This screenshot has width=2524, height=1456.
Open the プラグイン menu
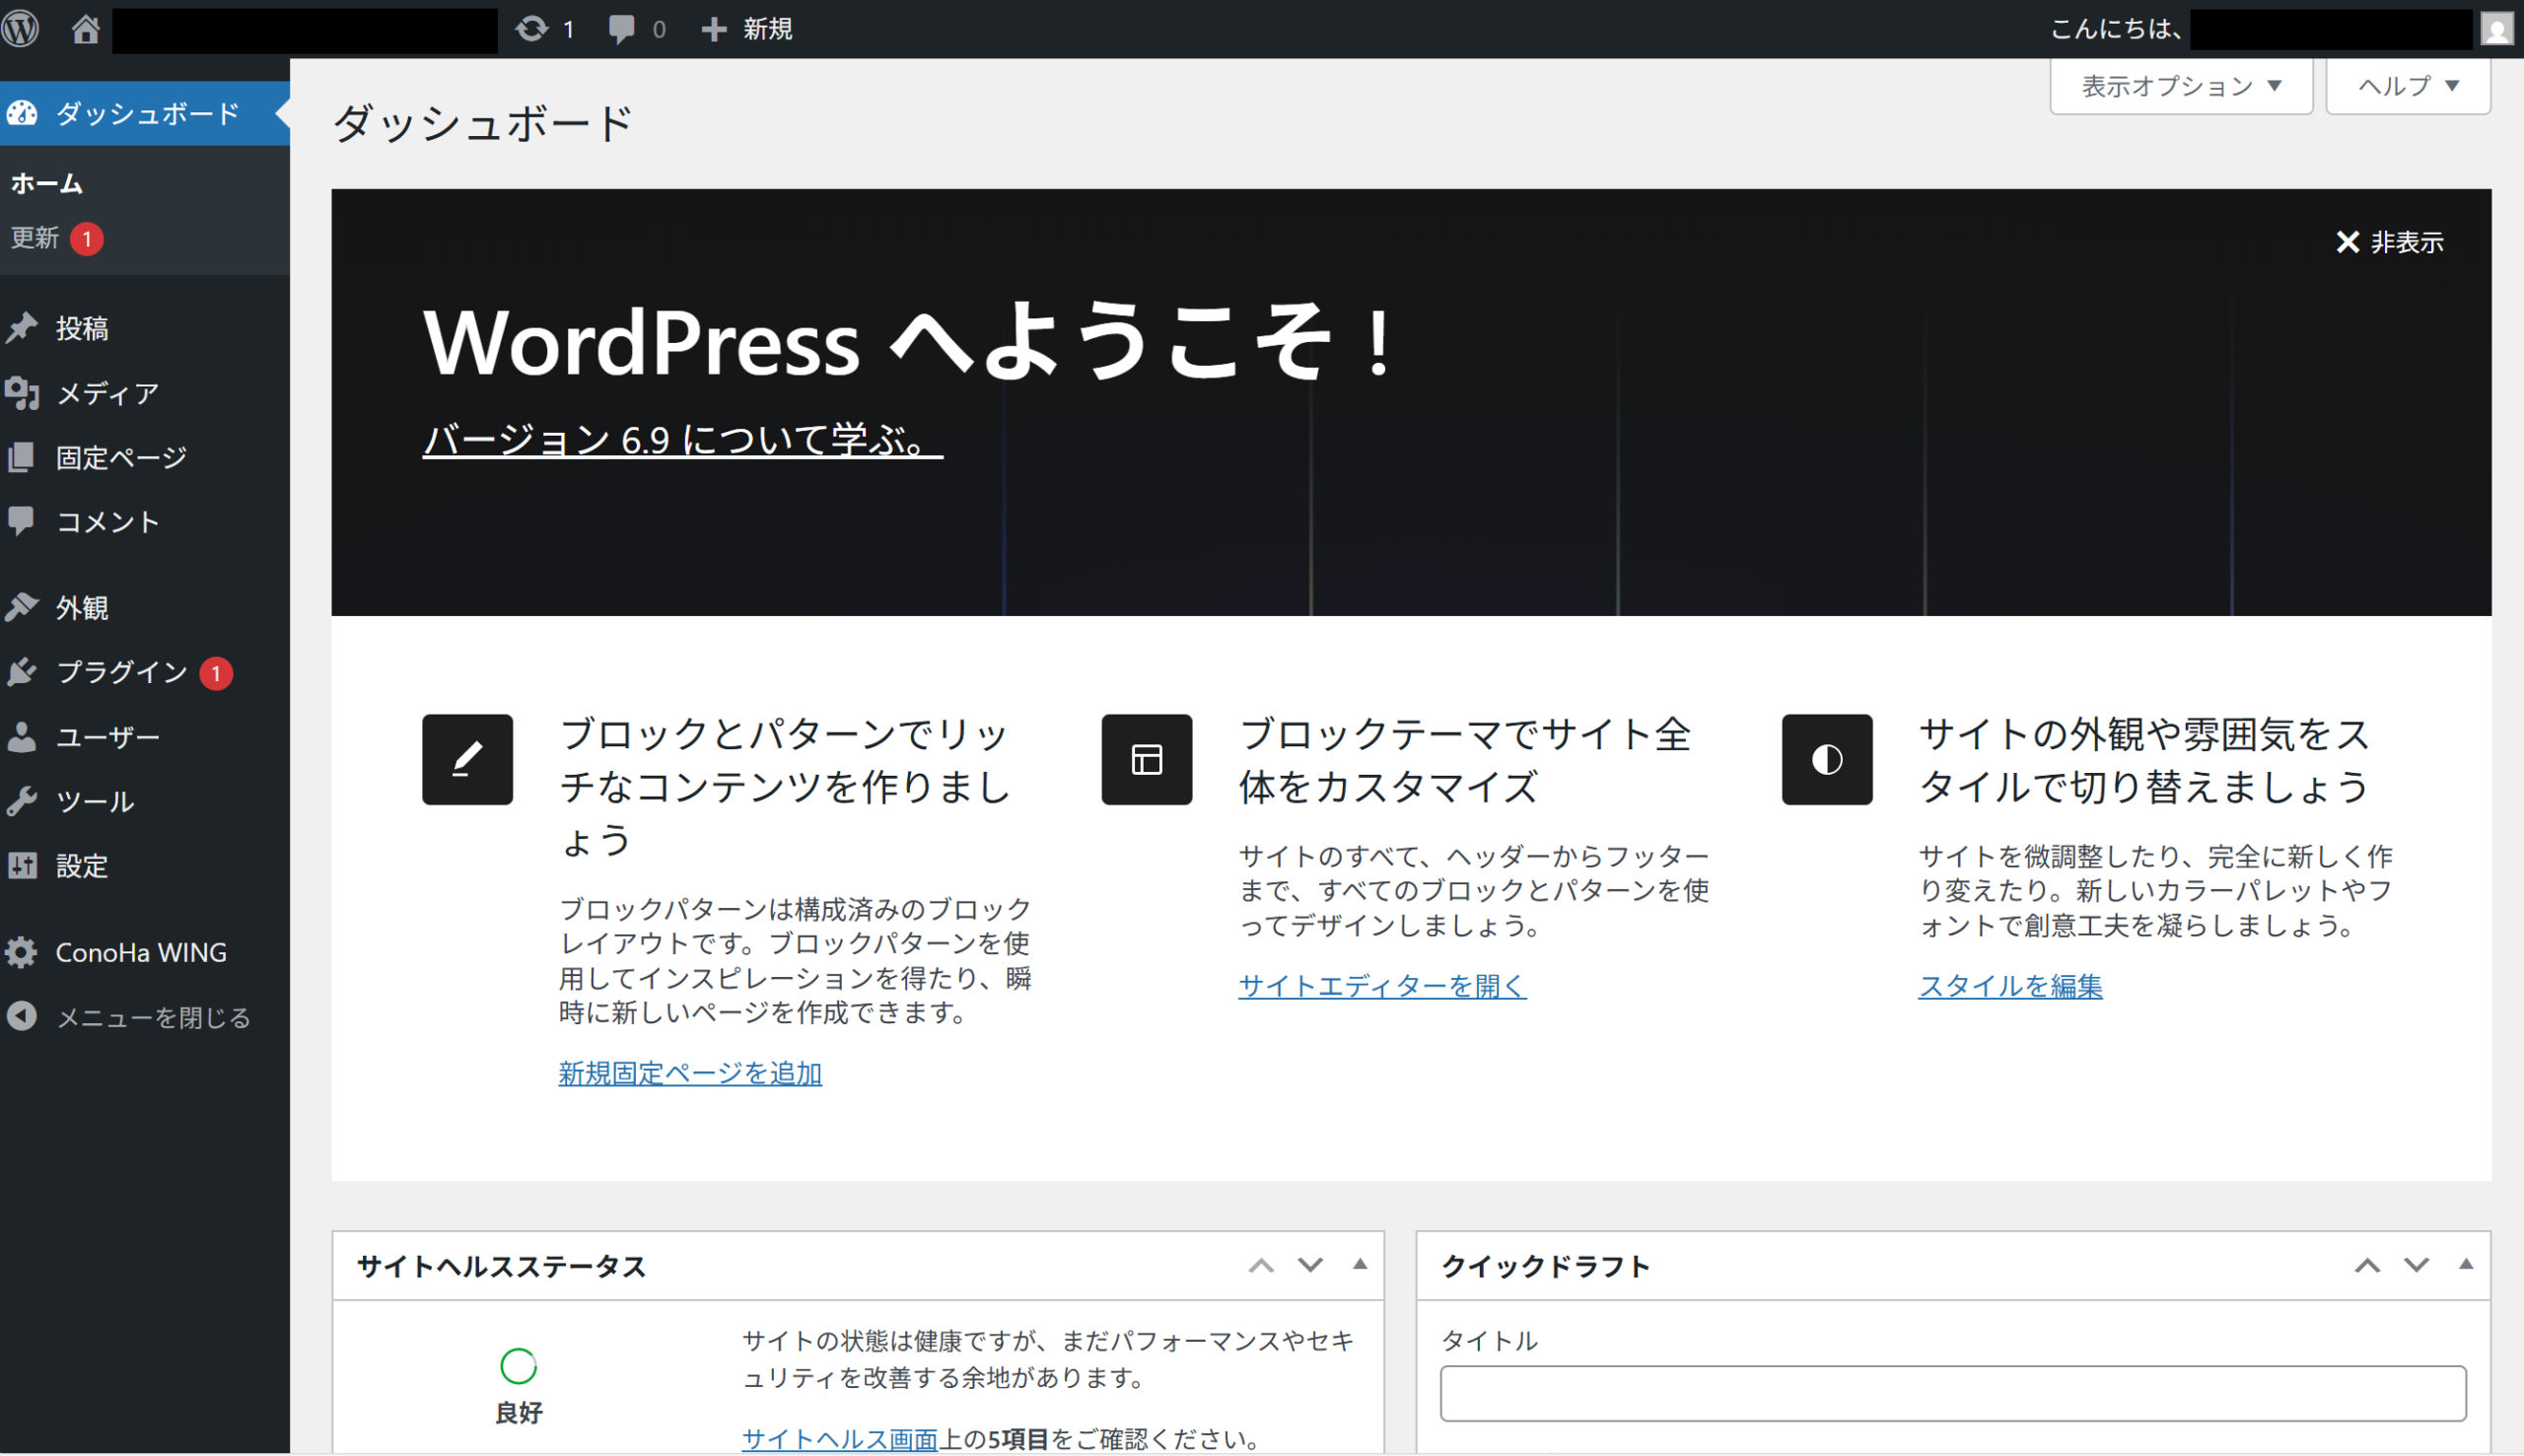pos(122,672)
